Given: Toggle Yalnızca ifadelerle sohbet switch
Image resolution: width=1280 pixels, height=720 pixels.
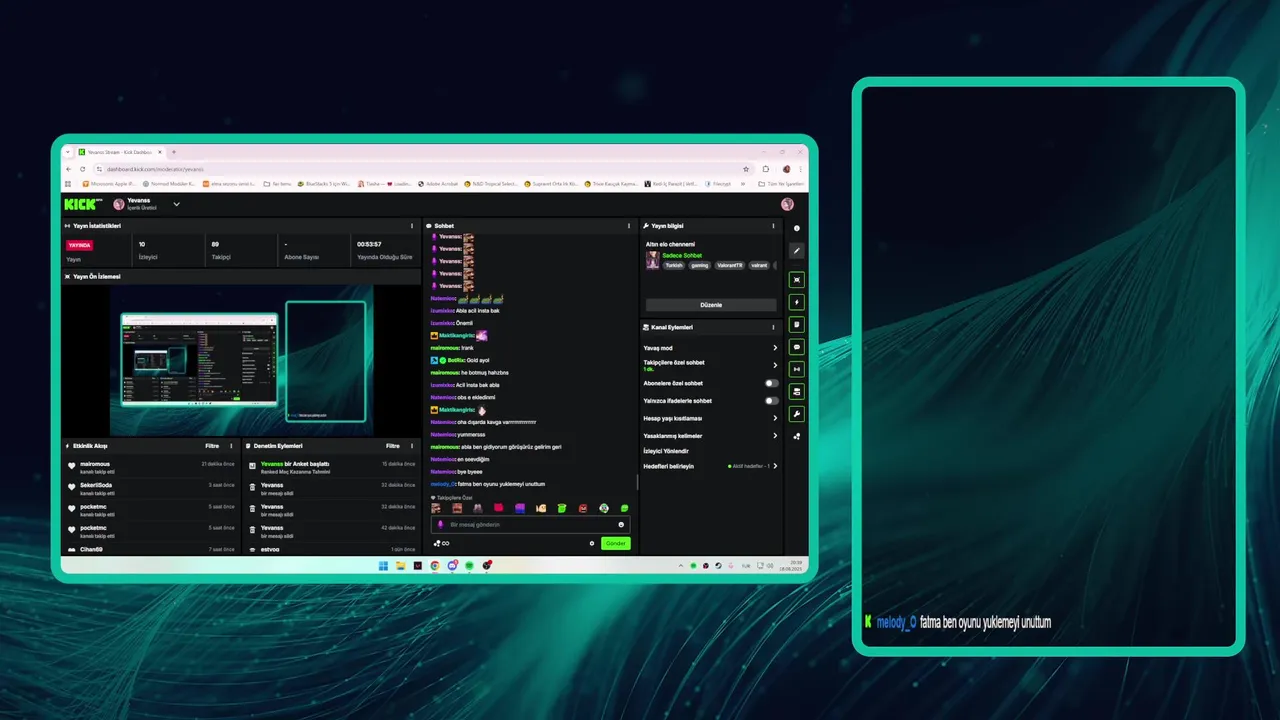Looking at the screenshot, I should tap(771, 400).
